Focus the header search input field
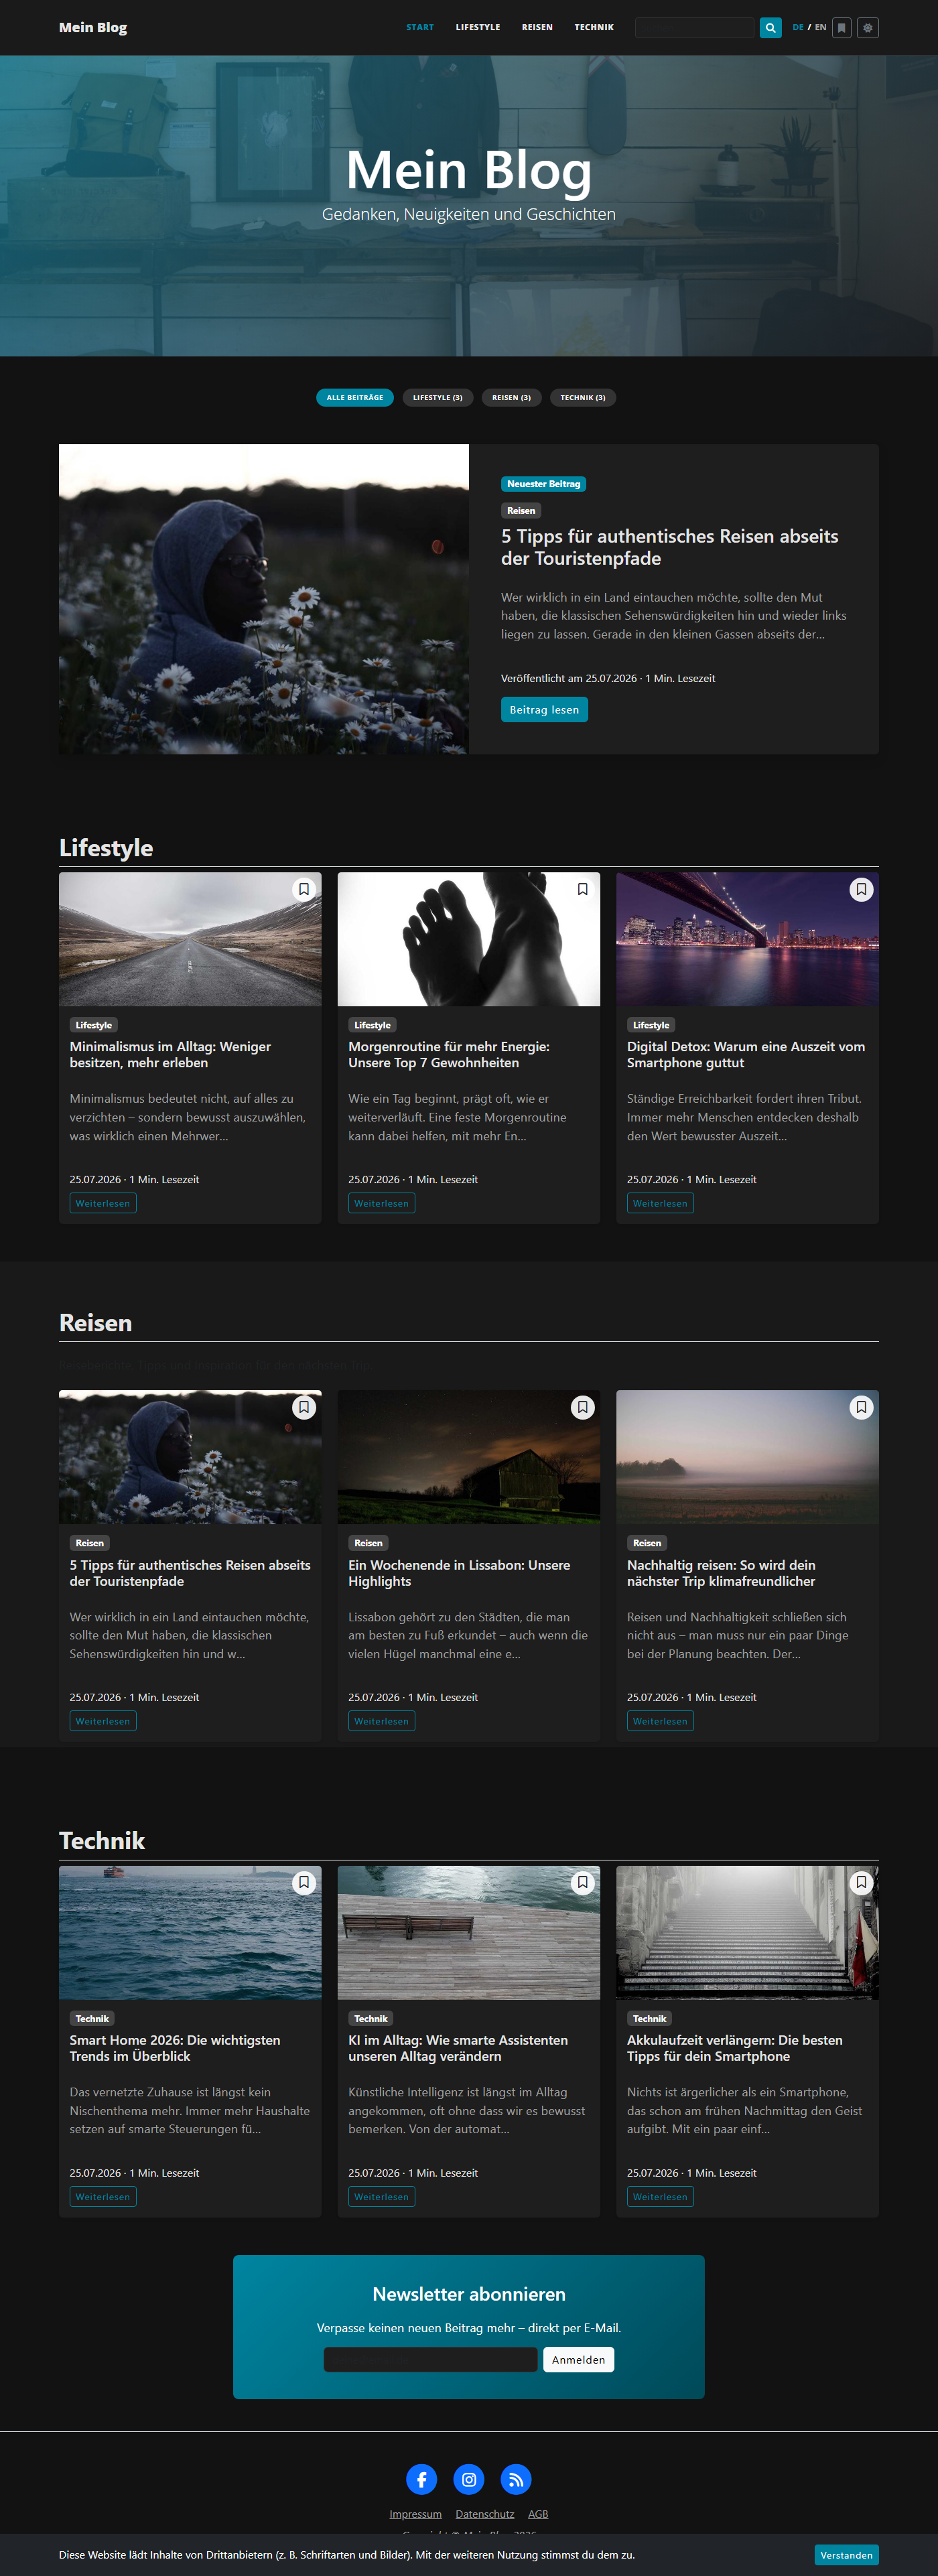Screen dimensions: 938x2576 [x=694, y=28]
